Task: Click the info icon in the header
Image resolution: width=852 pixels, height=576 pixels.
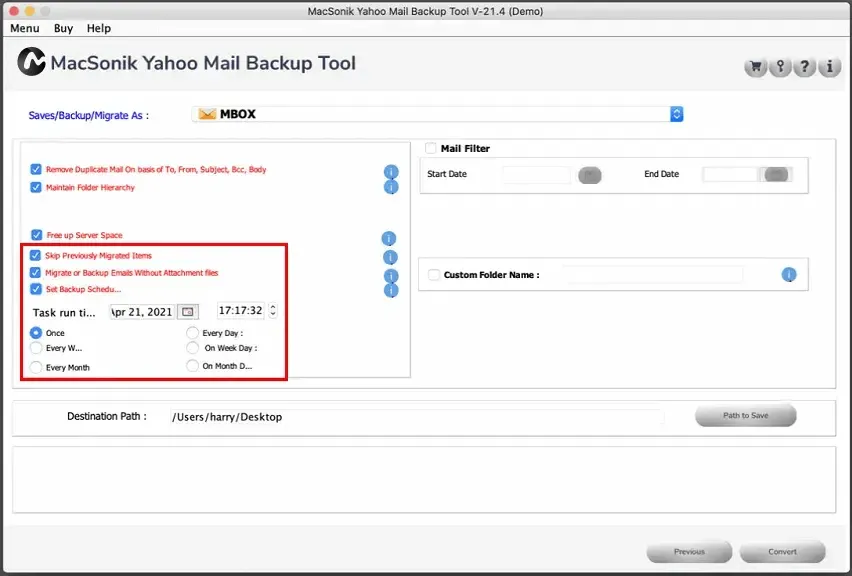Action: 829,67
